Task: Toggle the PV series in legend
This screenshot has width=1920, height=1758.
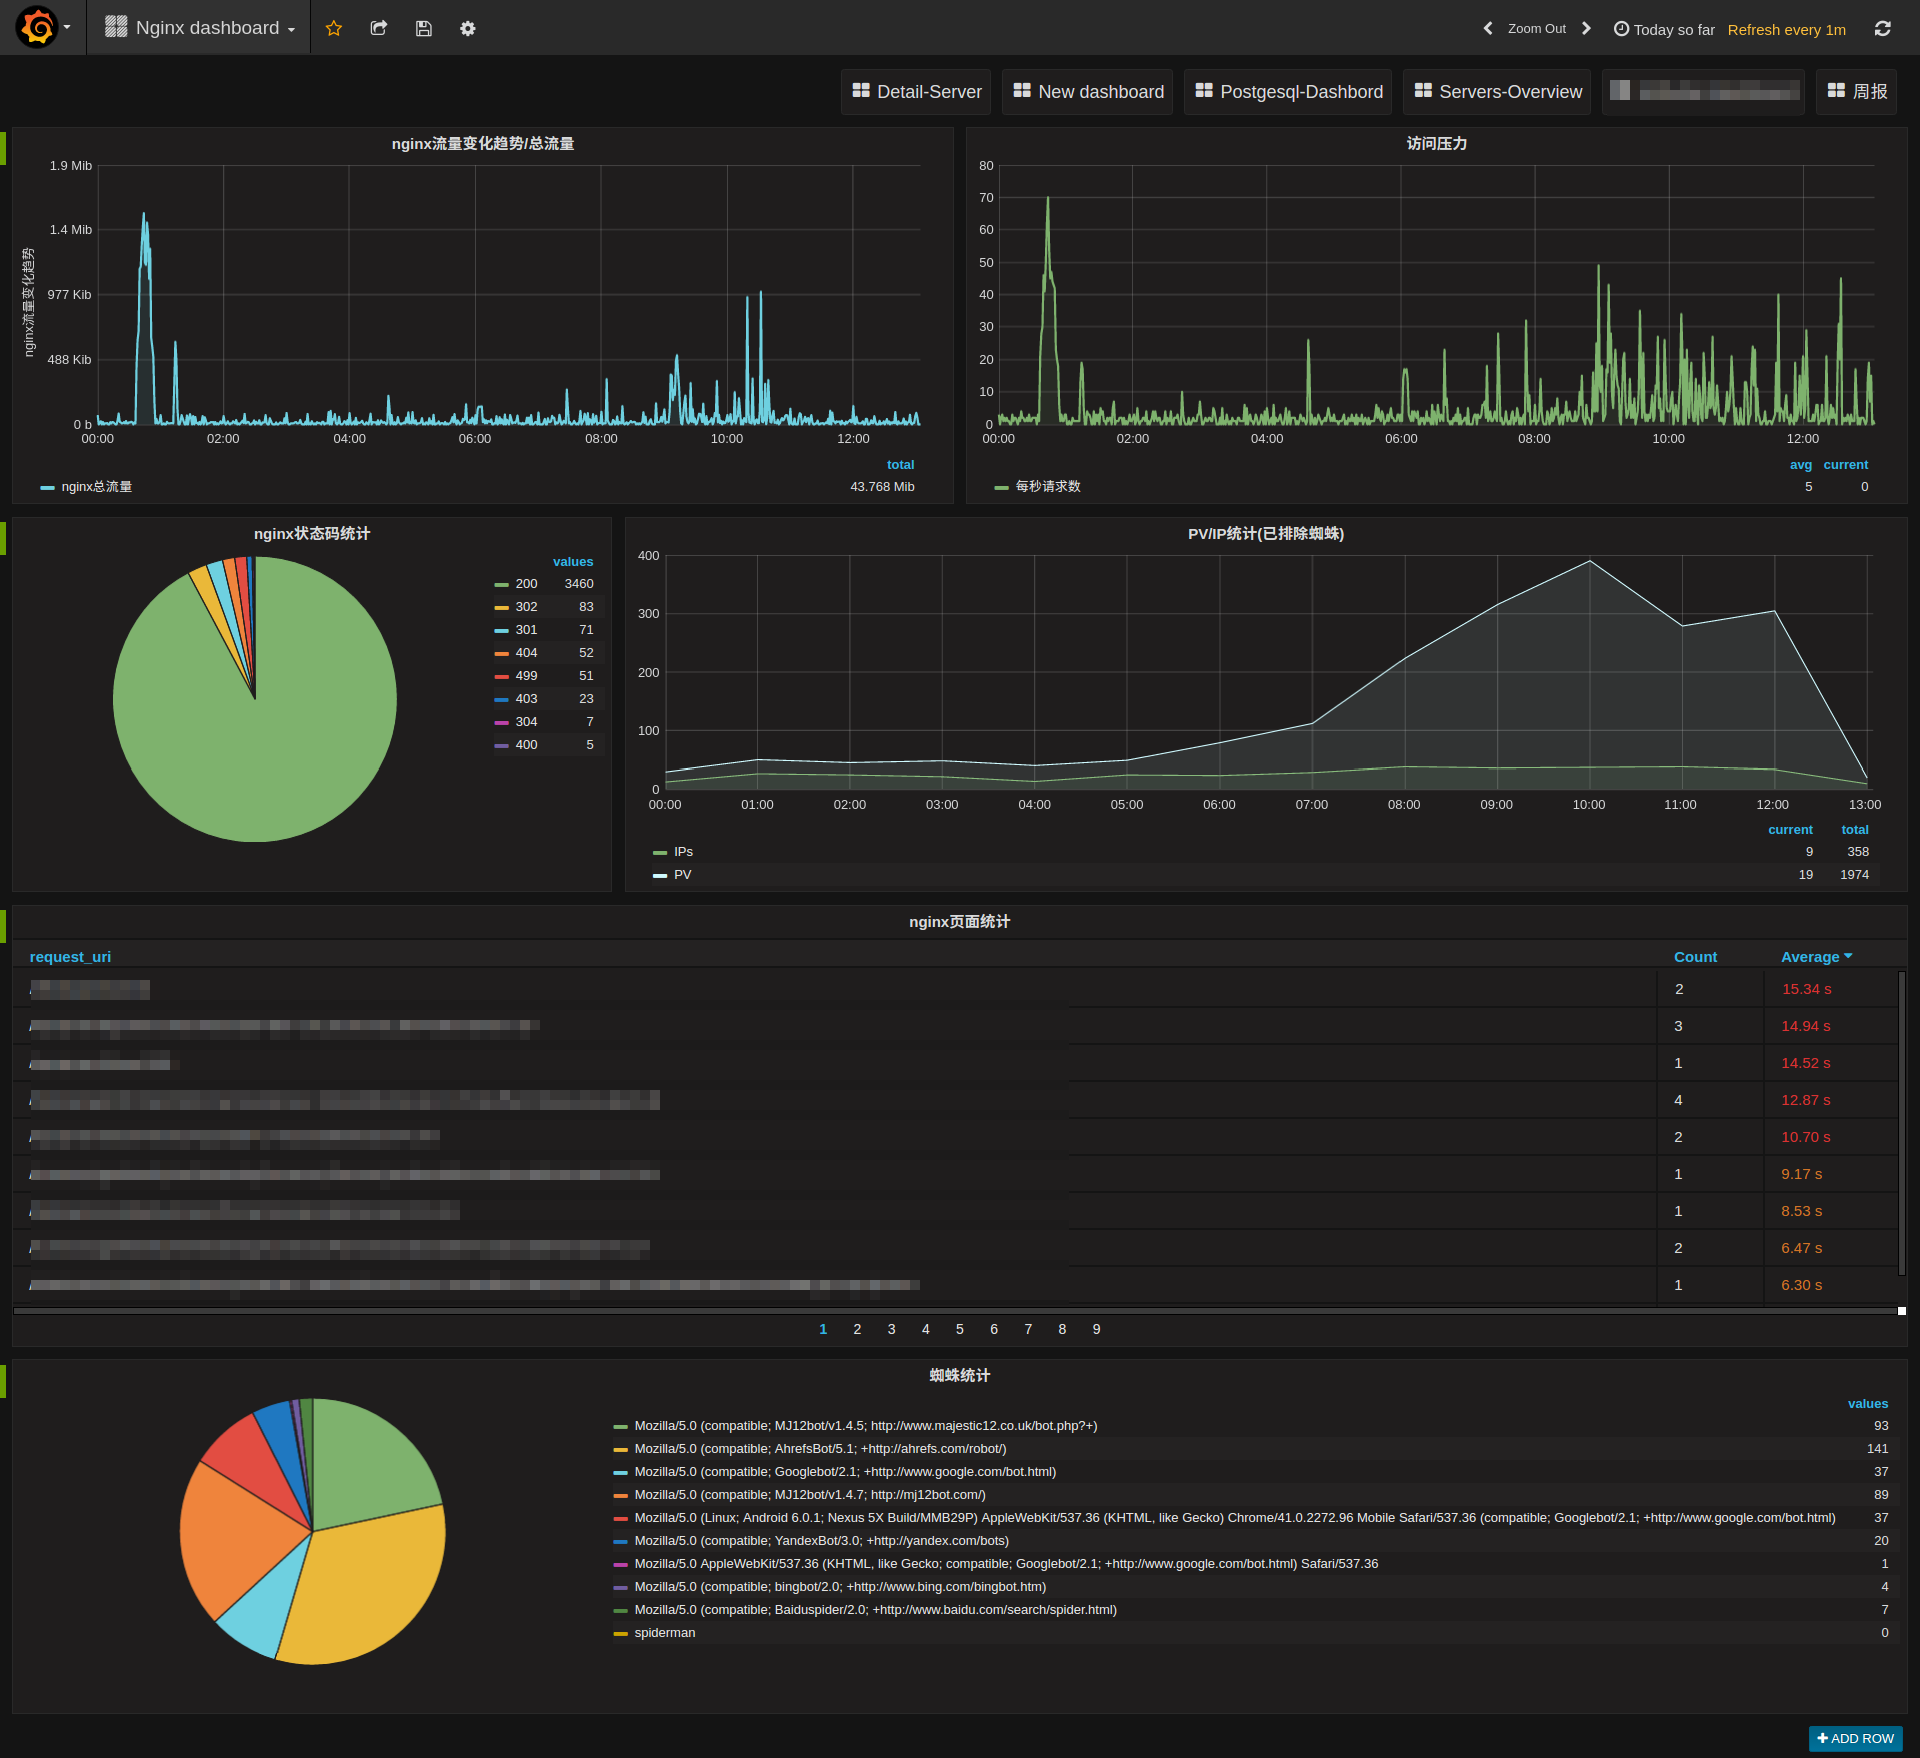Action: [682, 875]
